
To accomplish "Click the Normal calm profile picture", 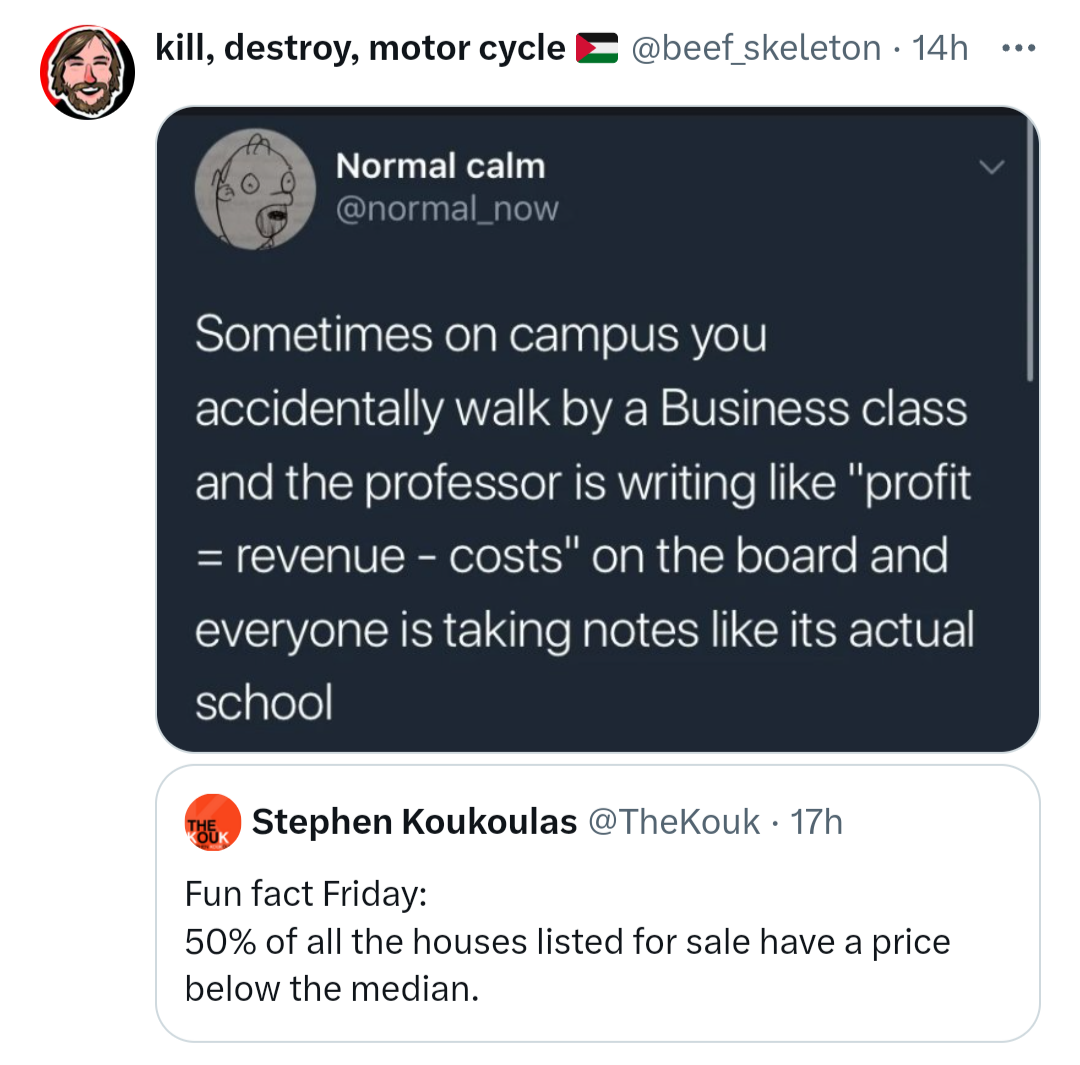I will 255,189.
